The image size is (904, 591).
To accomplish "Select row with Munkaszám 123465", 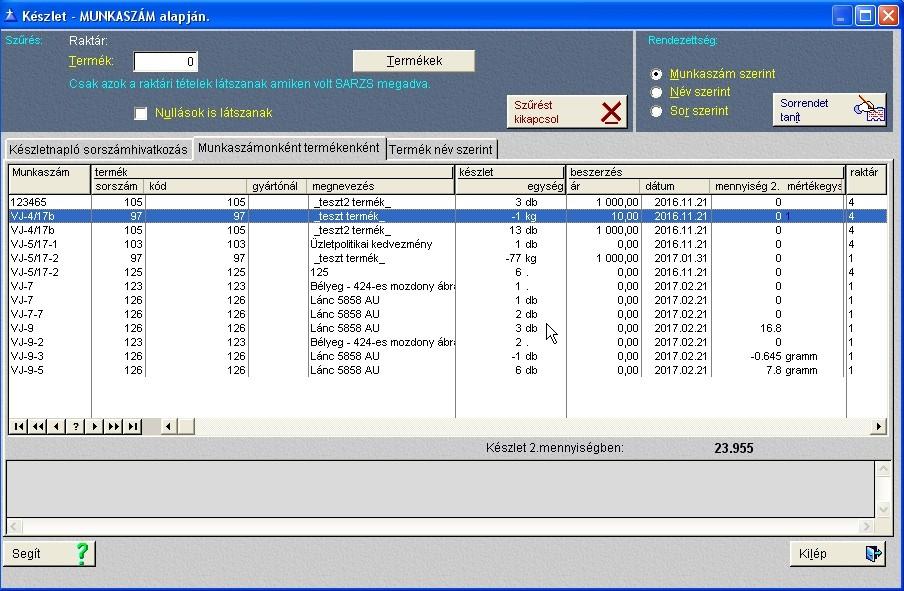I will (447, 202).
